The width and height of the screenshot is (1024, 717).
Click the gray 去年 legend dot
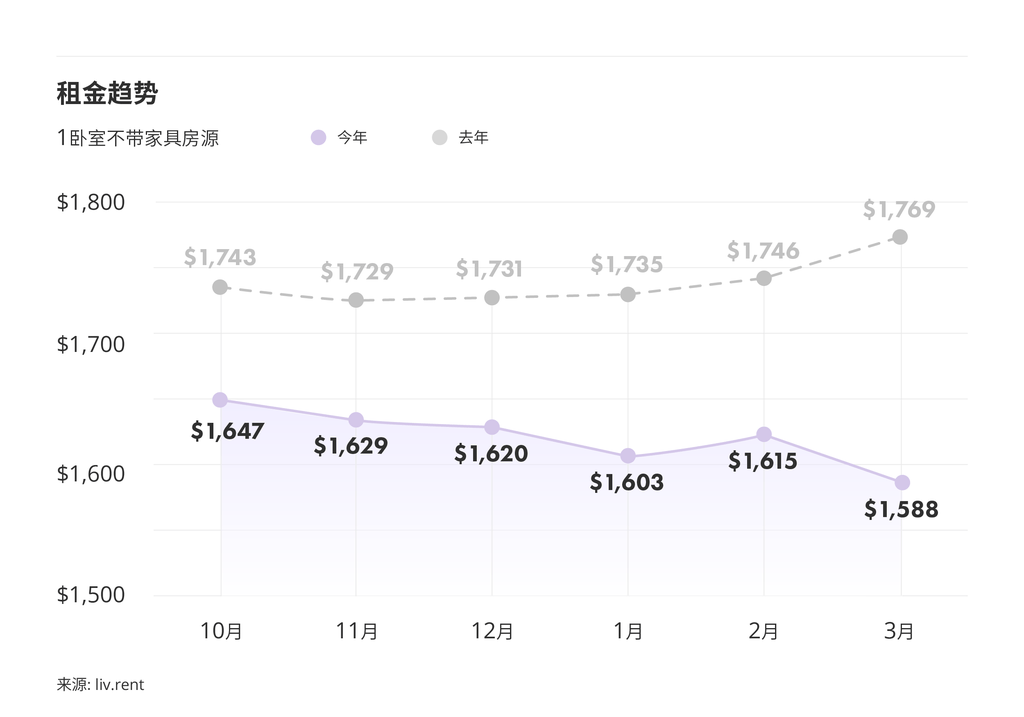[x=440, y=138]
